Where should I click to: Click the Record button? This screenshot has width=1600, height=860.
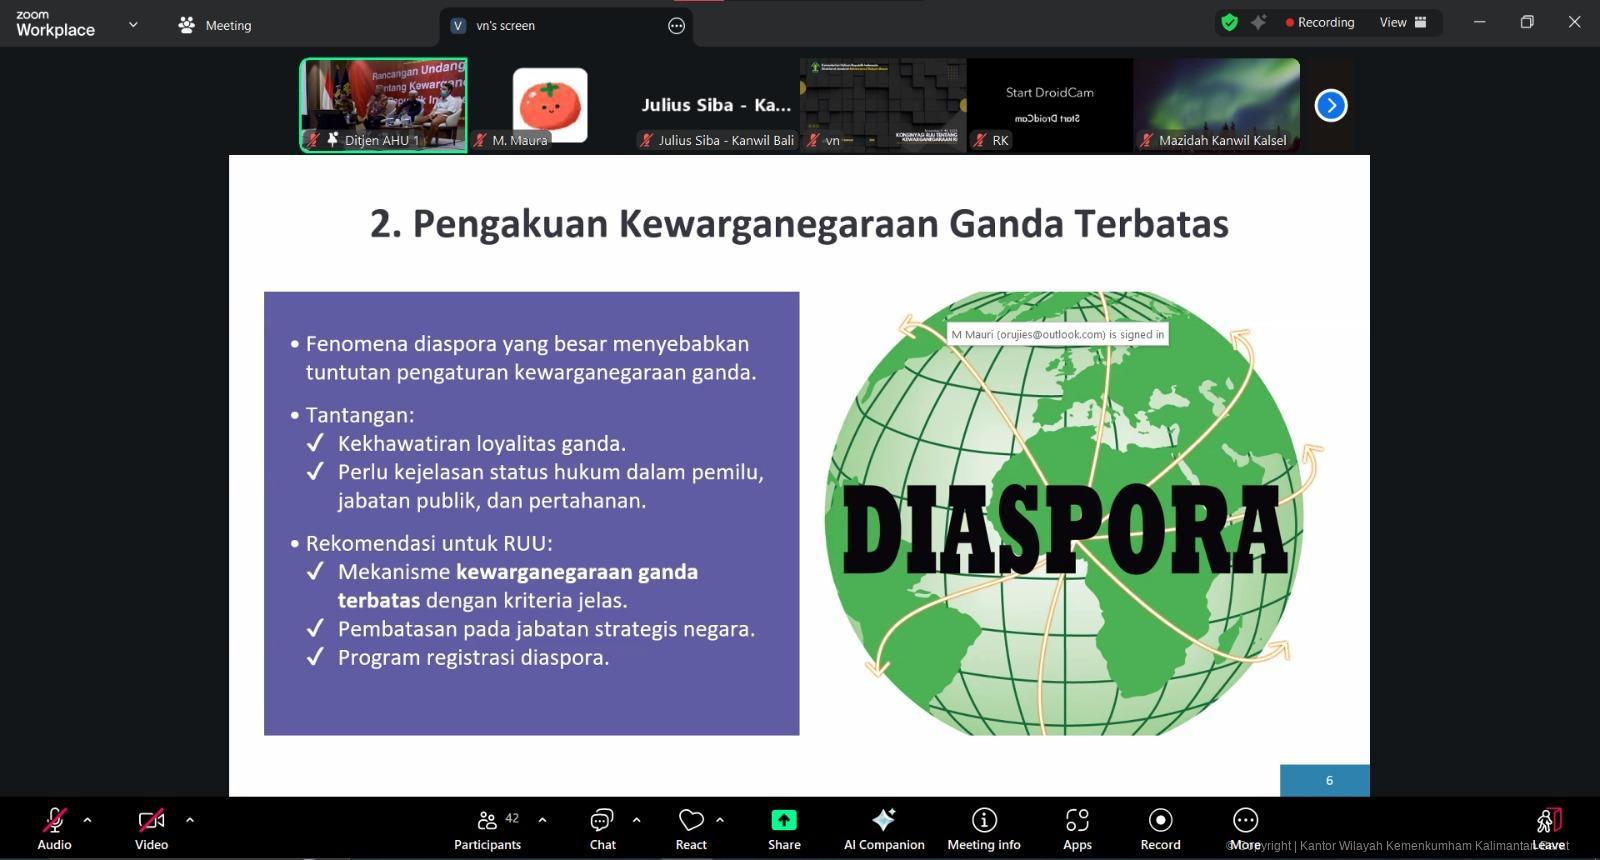[x=1160, y=829]
